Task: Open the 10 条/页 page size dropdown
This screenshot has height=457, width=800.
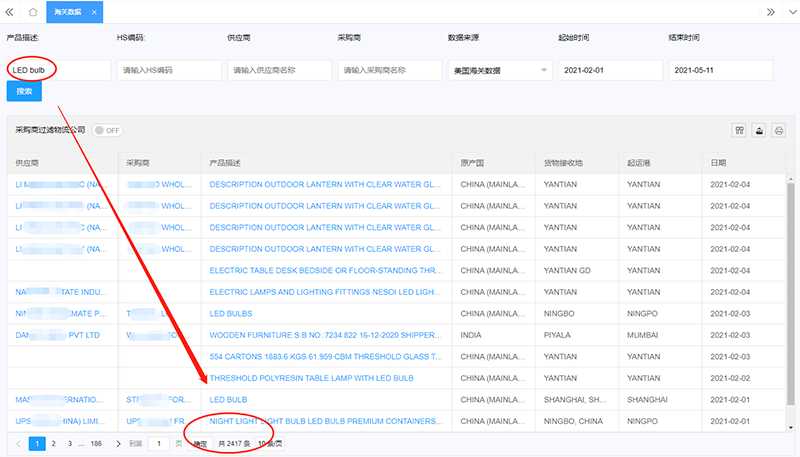Action: coord(270,443)
